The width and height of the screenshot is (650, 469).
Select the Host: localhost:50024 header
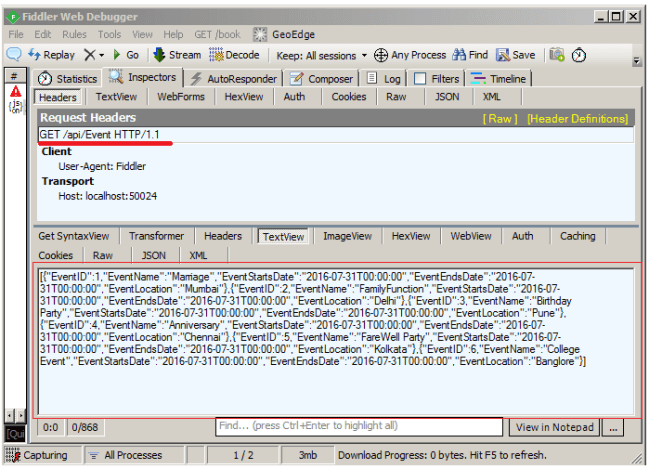pyautogui.click(x=108, y=196)
